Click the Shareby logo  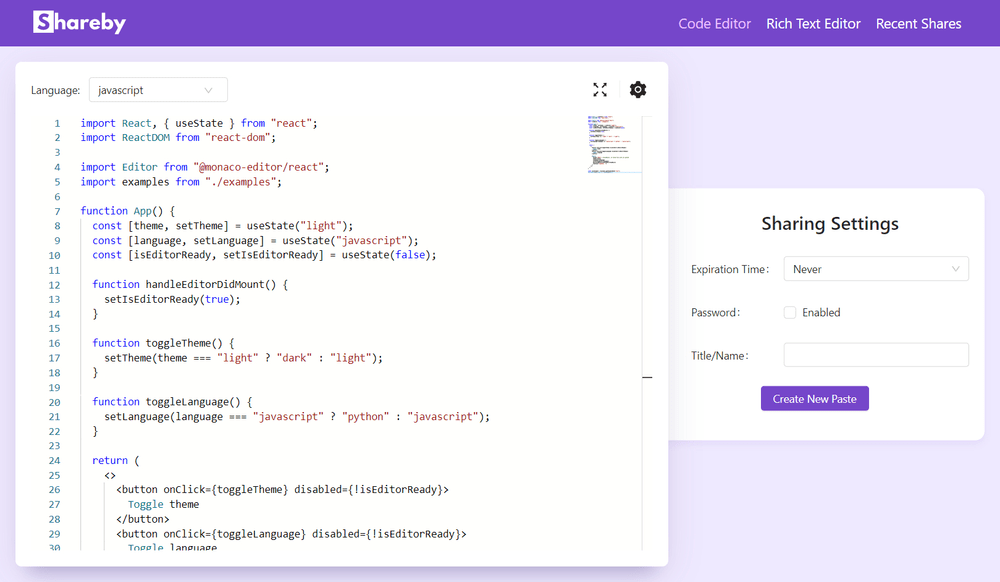click(x=79, y=23)
